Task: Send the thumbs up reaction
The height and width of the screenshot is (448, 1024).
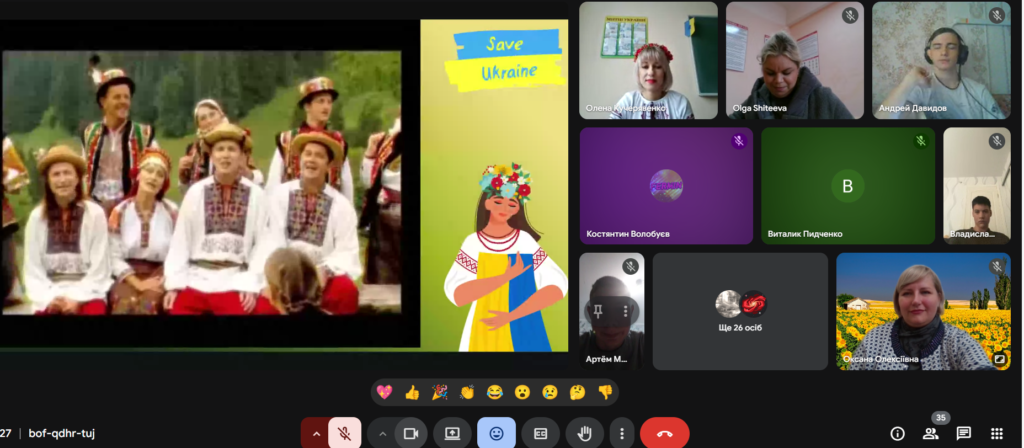Action: pyautogui.click(x=412, y=392)
